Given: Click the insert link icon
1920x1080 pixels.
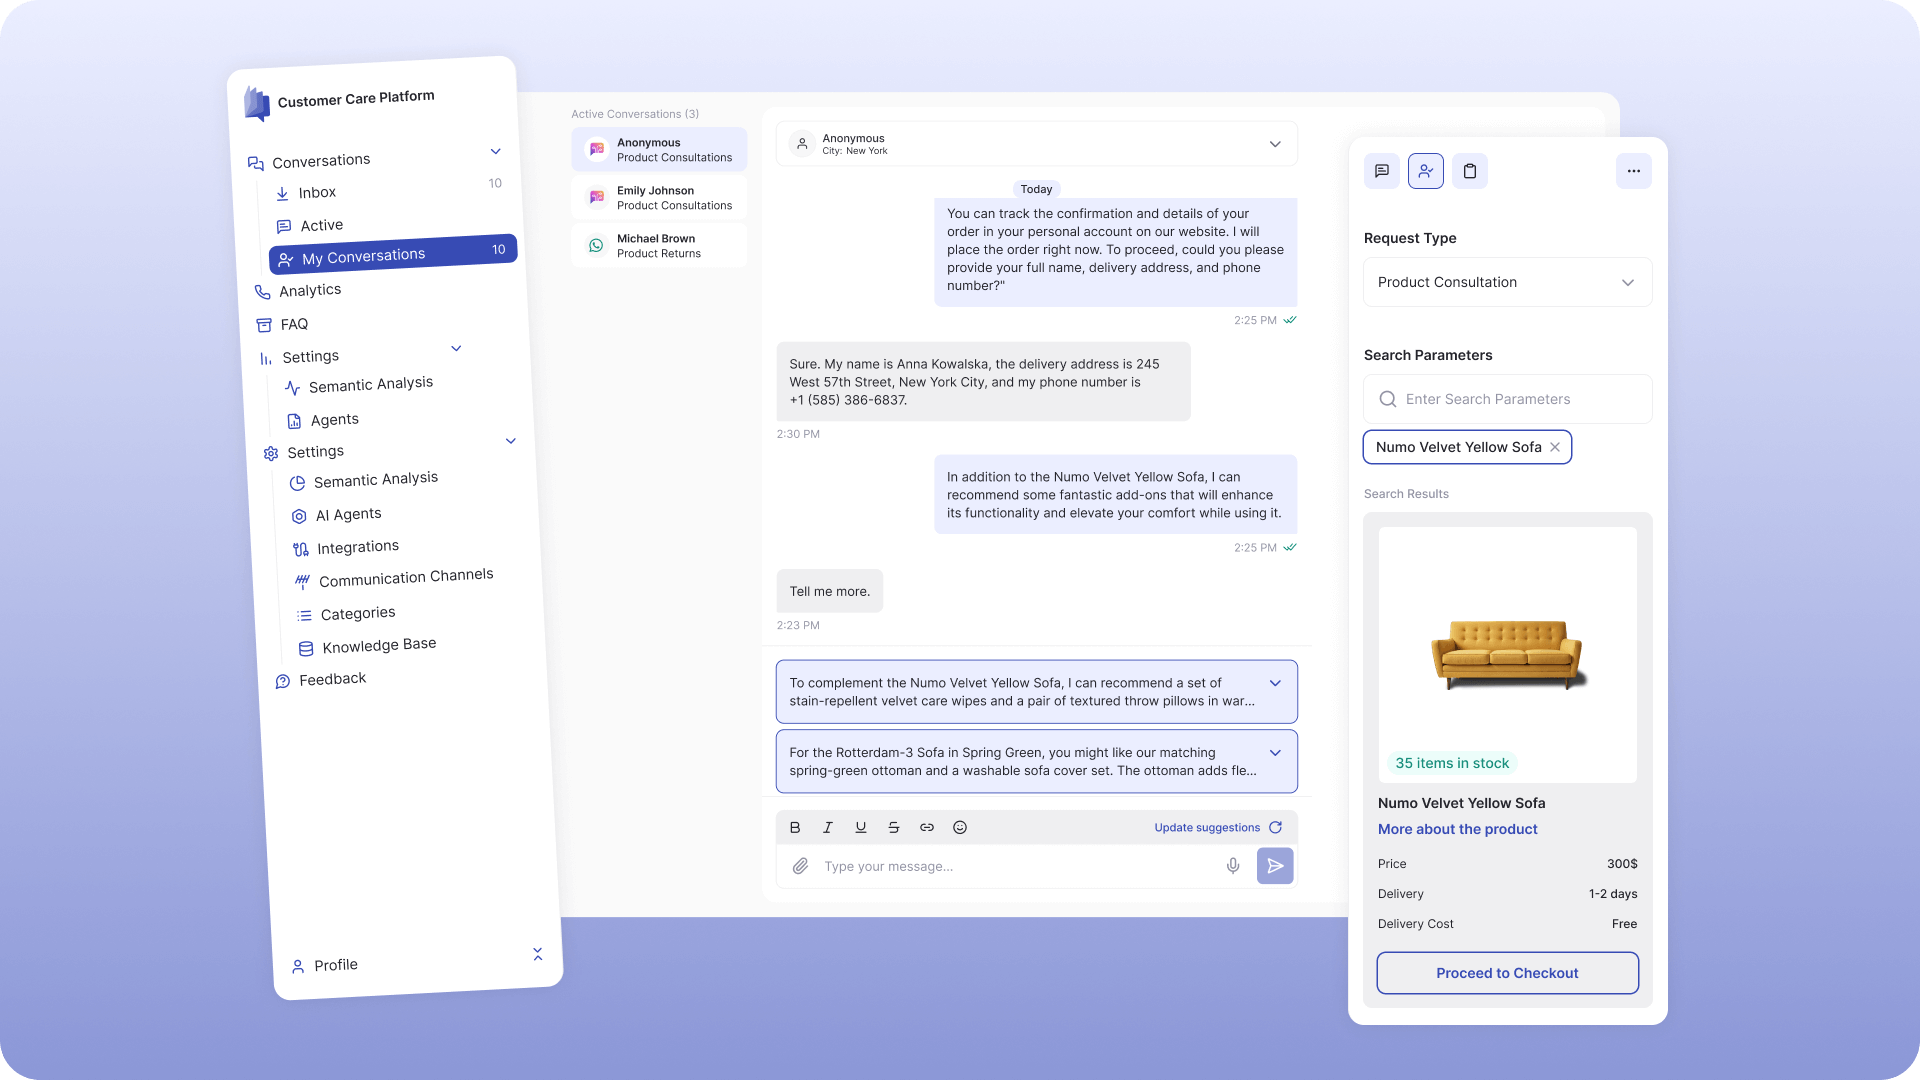Looking at the screenshot, I should 926,827.
